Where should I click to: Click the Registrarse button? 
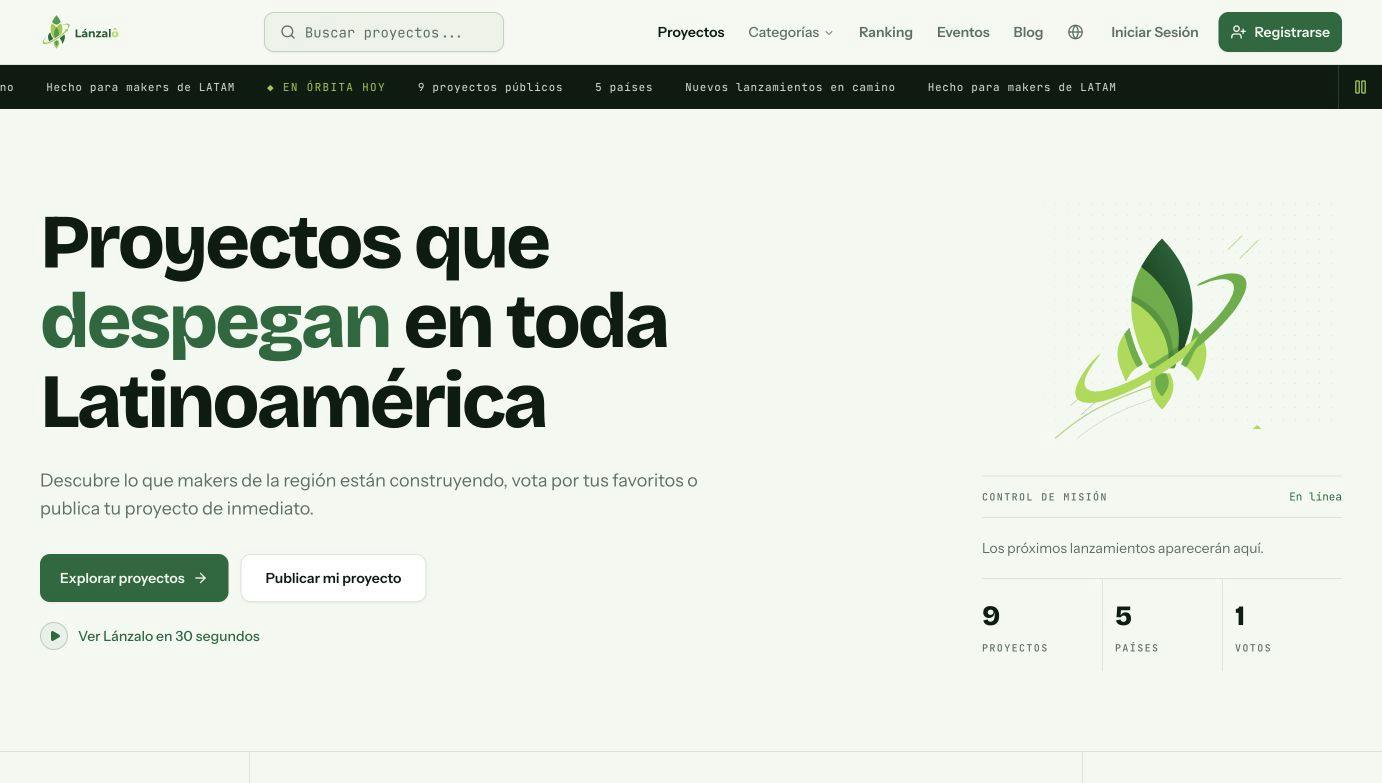[1280, 32]
